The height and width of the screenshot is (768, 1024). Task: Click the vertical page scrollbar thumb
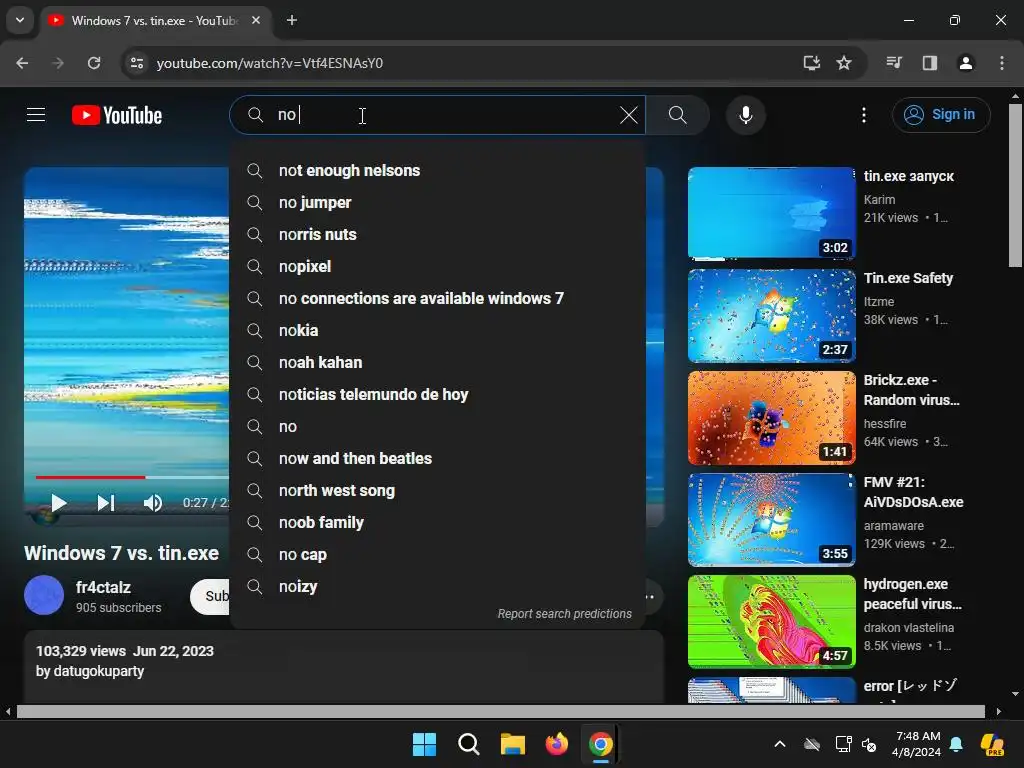(x=1015, y=185)
